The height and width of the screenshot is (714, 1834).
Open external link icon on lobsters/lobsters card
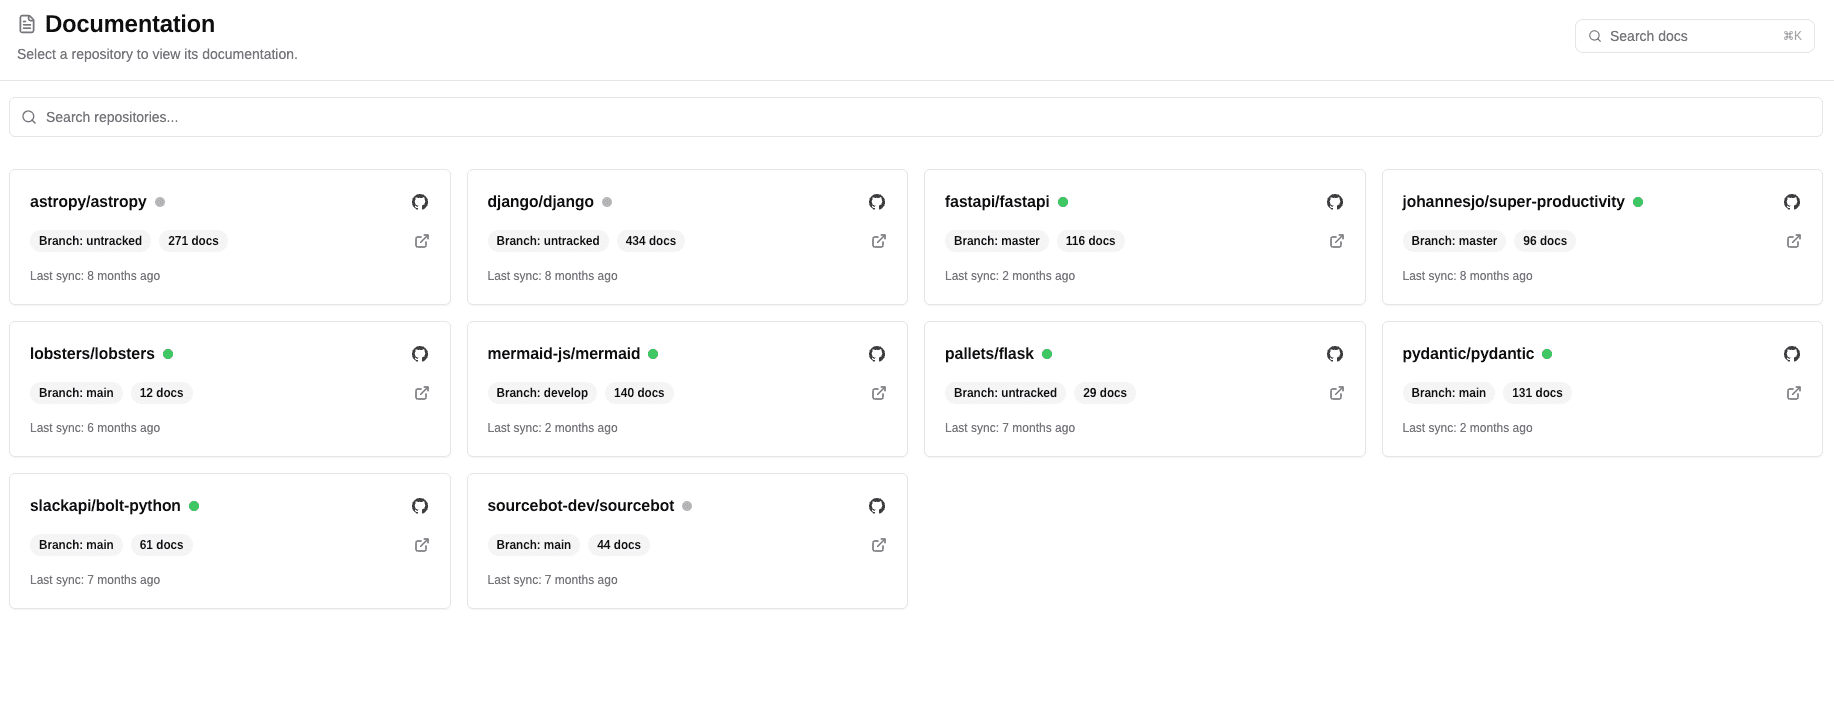422,393
